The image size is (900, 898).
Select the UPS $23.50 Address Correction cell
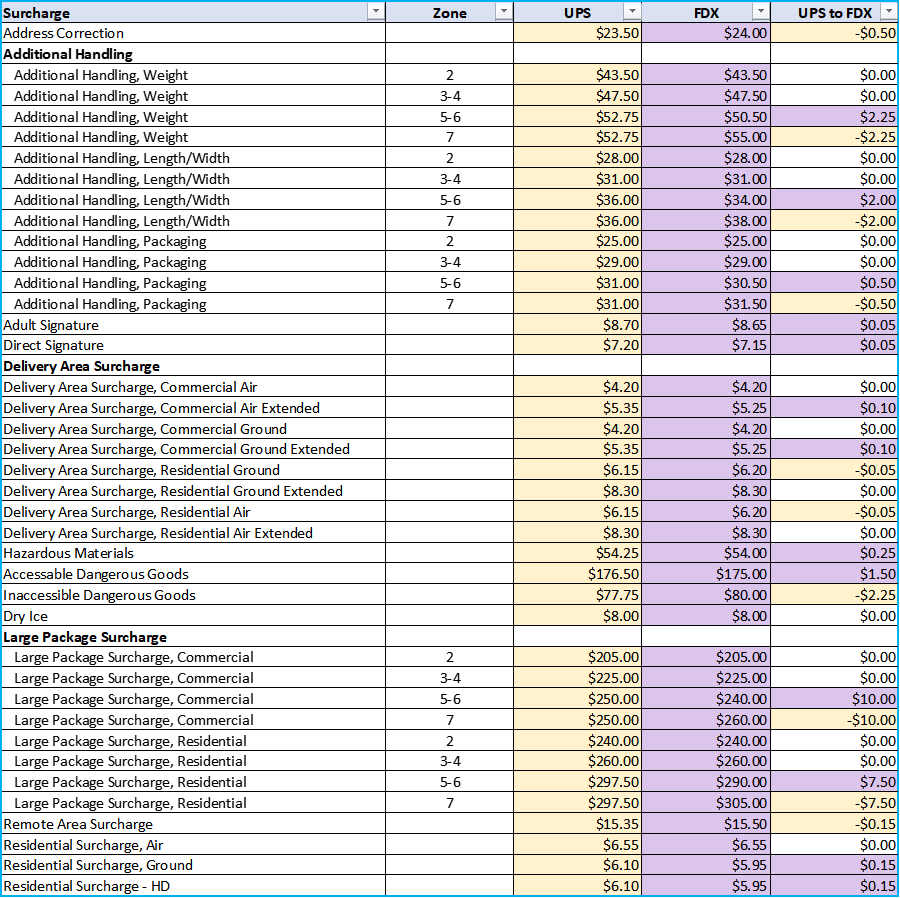pos(577,33)
